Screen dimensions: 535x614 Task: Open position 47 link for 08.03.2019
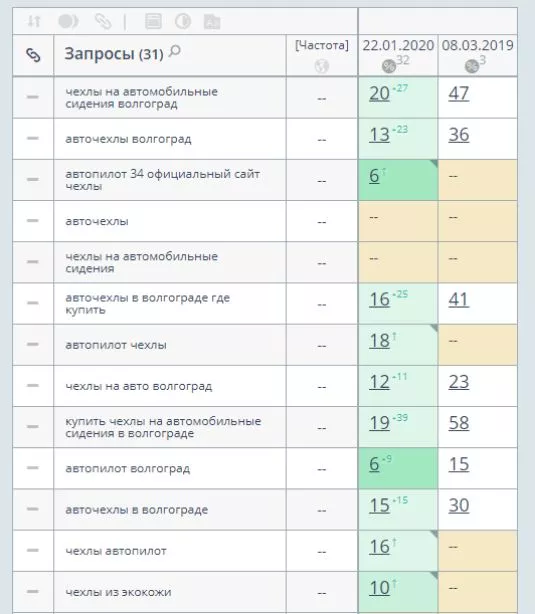pyautogui.click(x=459, y=94)
